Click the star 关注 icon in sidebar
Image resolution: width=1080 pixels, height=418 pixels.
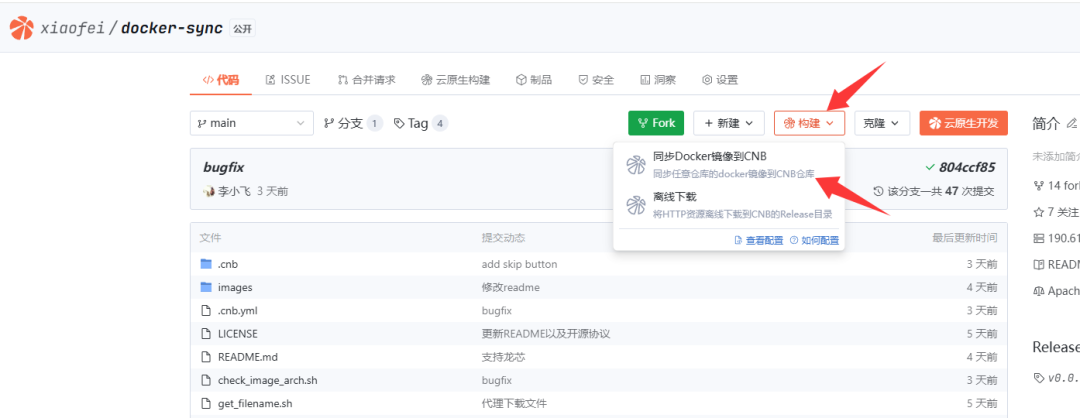click(x=1039, y=211)
